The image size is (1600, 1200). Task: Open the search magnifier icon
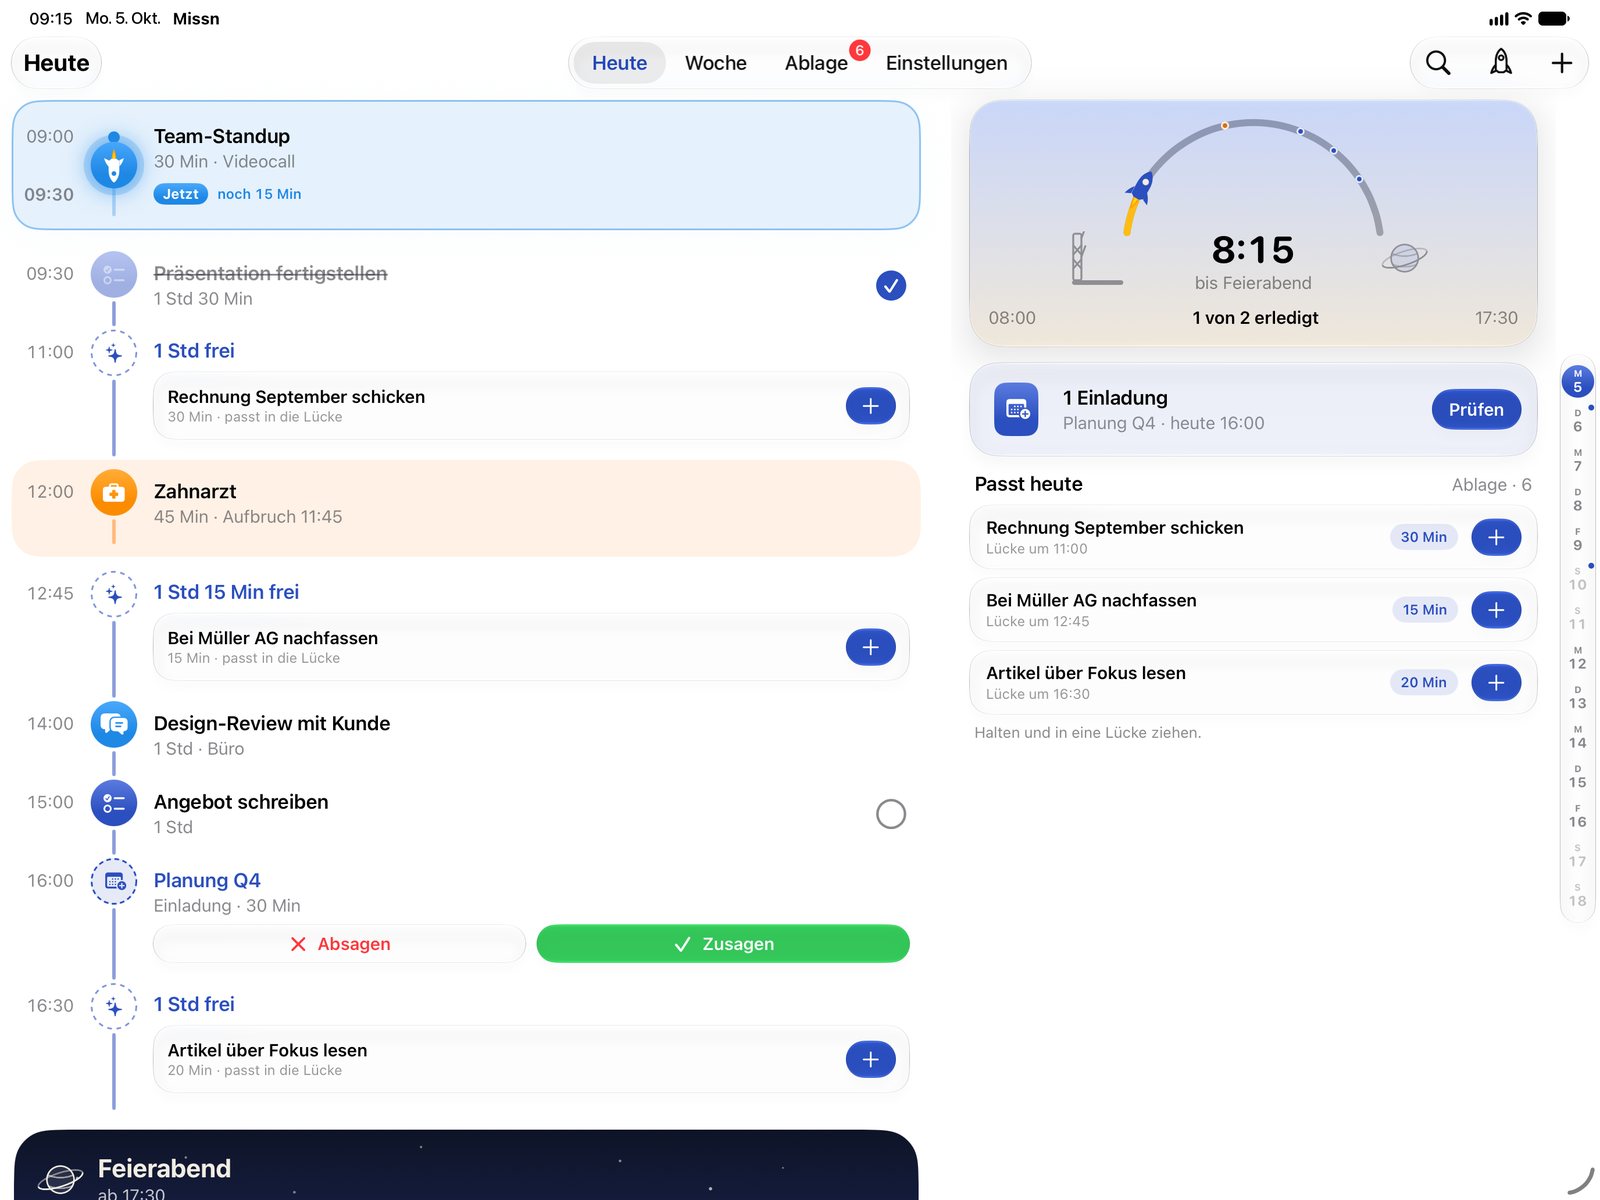tap(1438, 63)
